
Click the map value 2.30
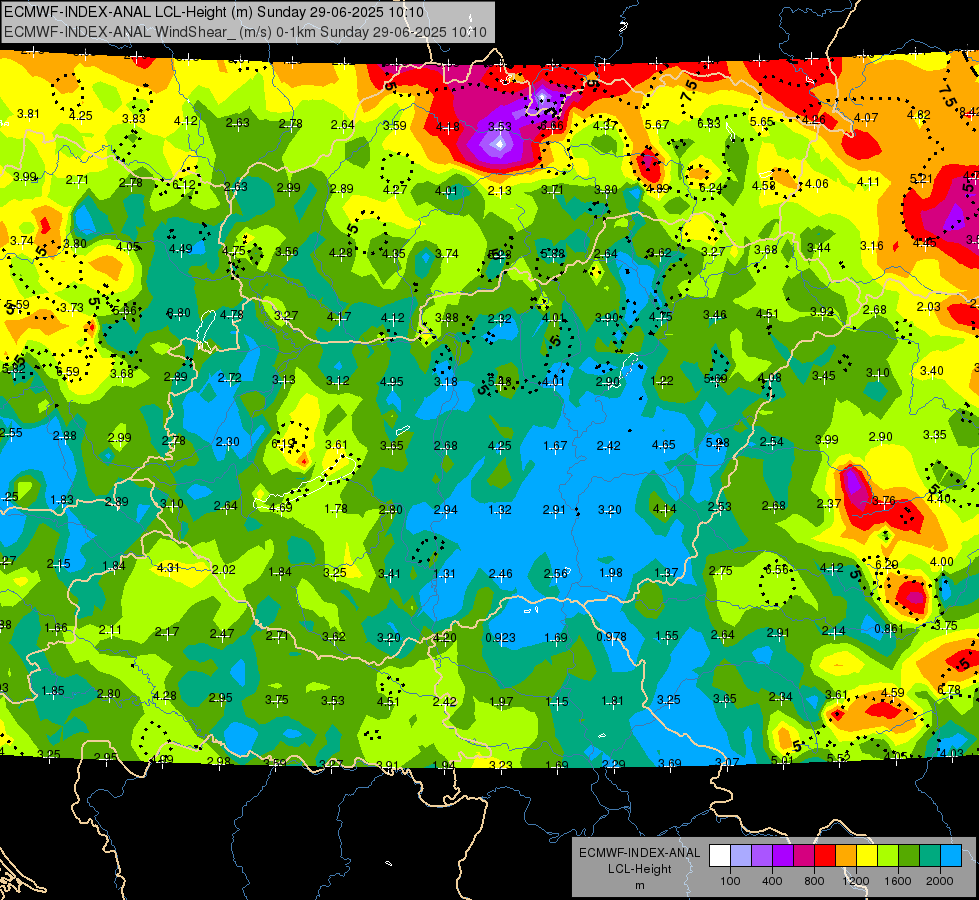coord(227,442)
